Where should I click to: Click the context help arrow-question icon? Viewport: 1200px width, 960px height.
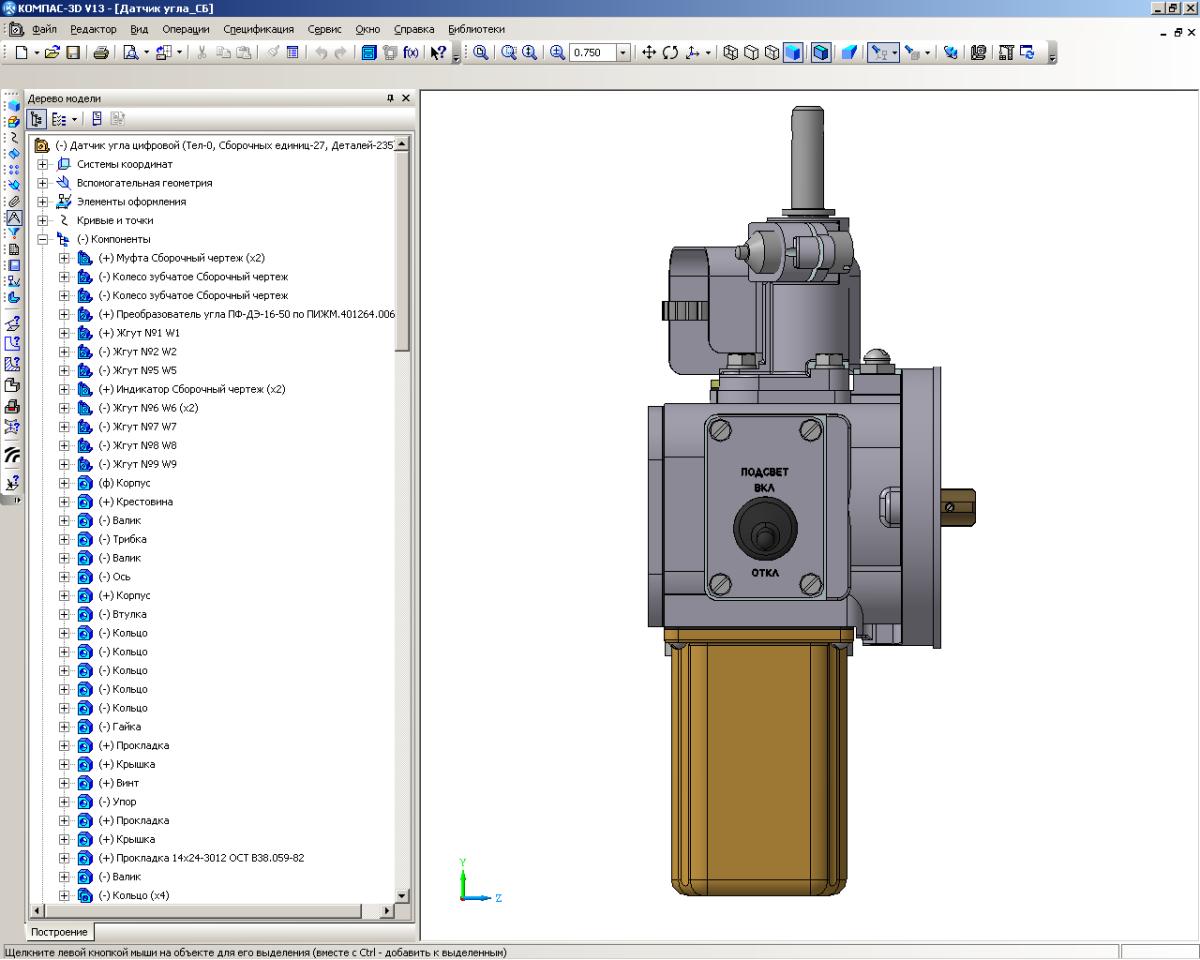click(x=437, y=53)
